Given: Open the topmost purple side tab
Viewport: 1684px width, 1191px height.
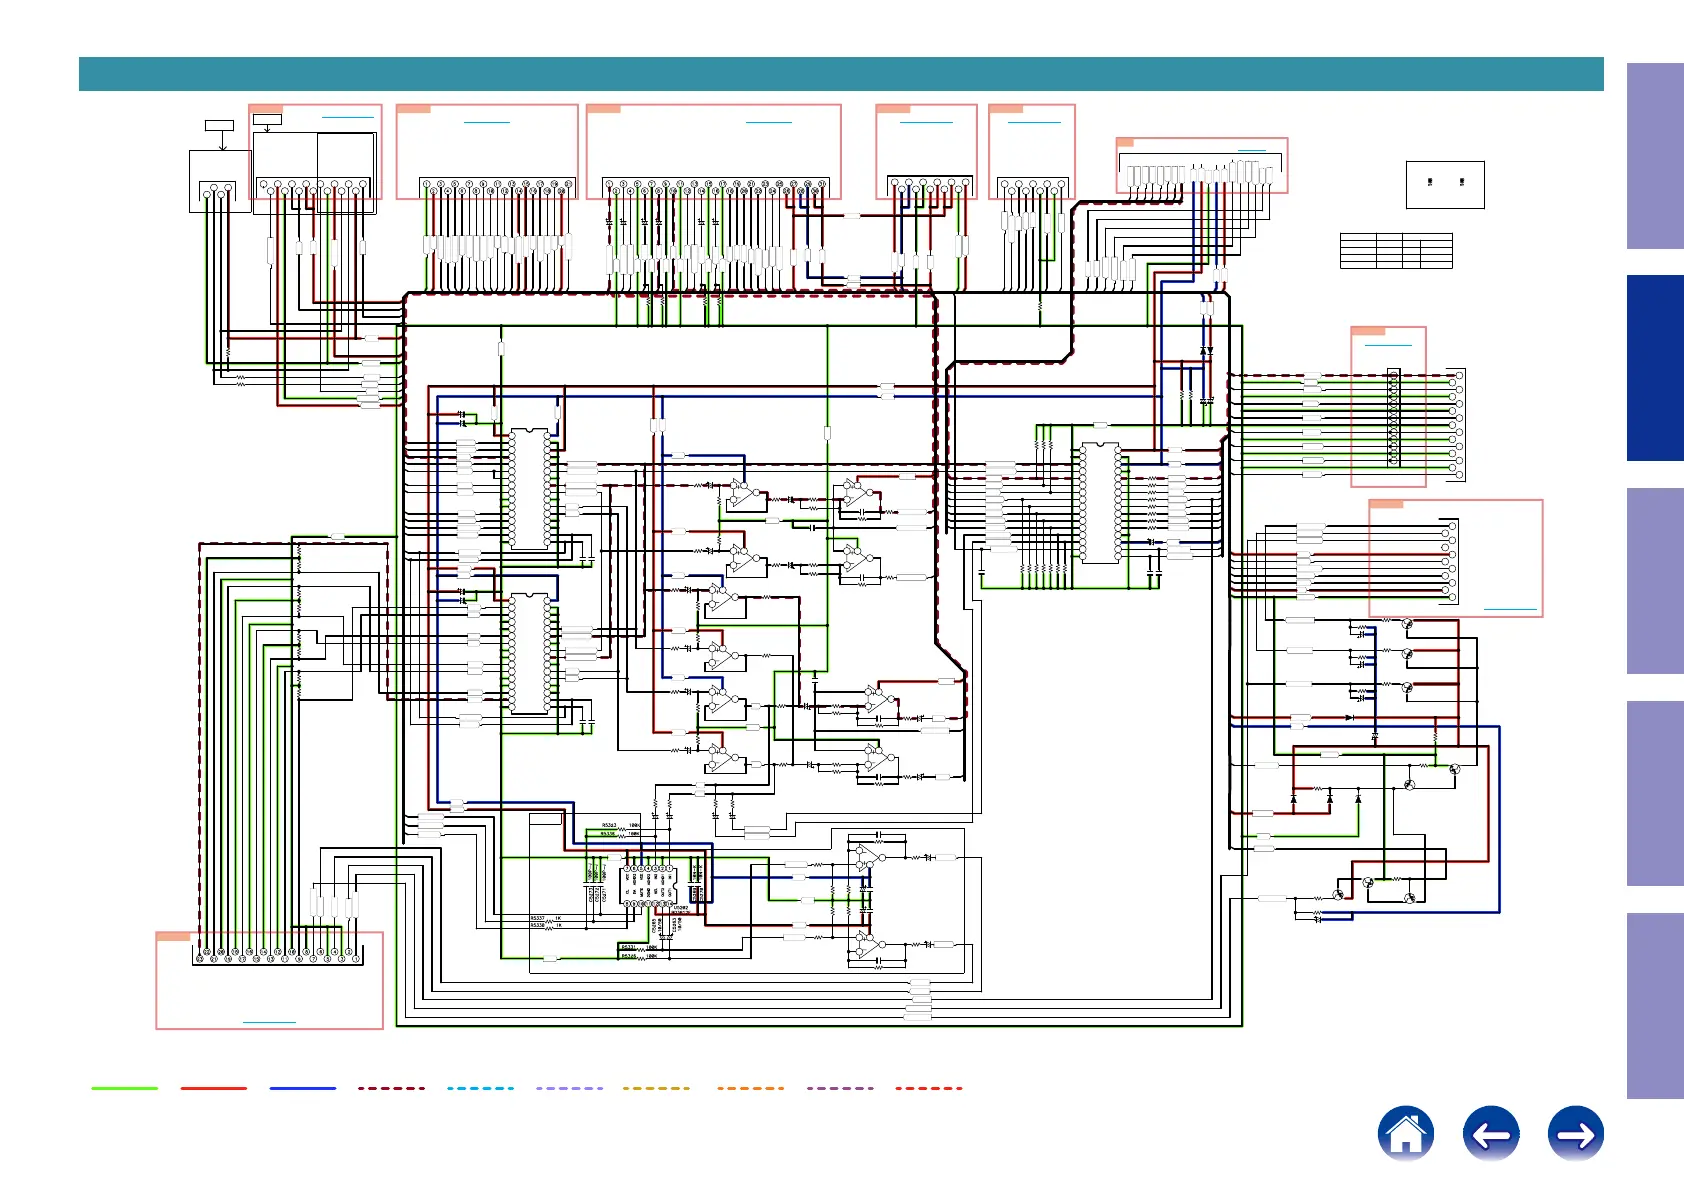Looking at the screenshot, I should [1655, 156].
